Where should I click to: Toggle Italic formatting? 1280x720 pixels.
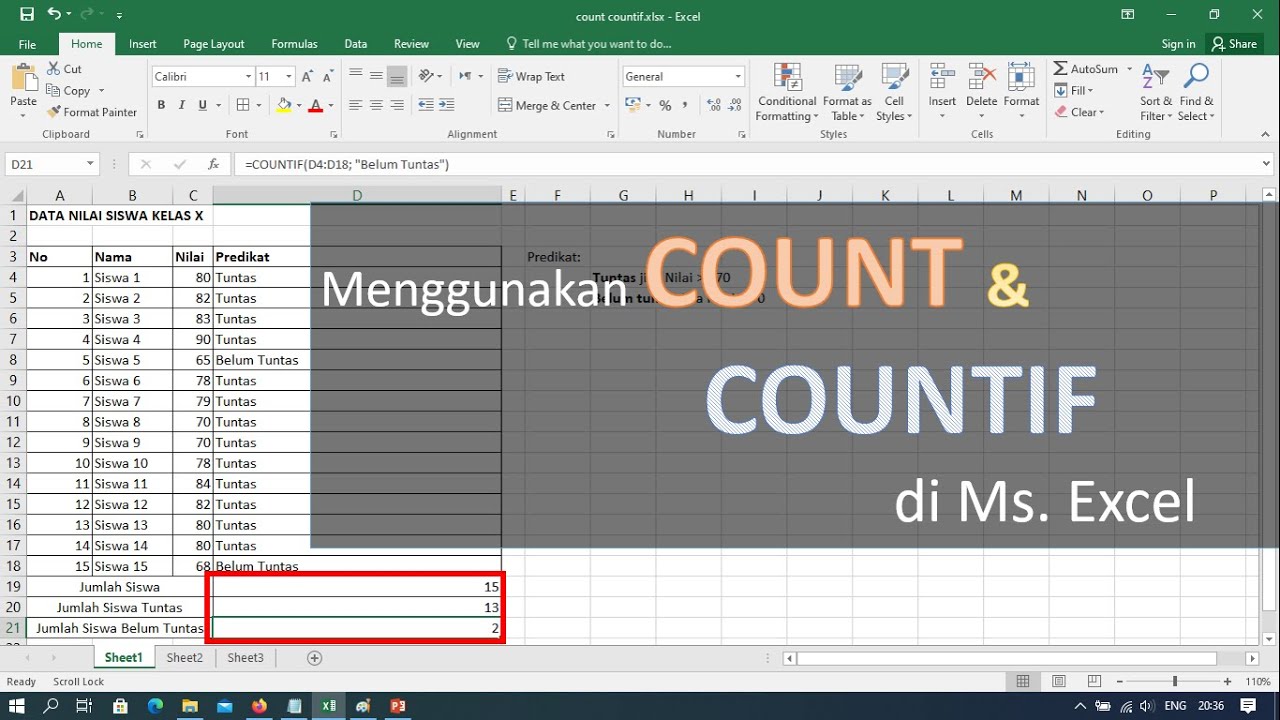coord(182,105)
